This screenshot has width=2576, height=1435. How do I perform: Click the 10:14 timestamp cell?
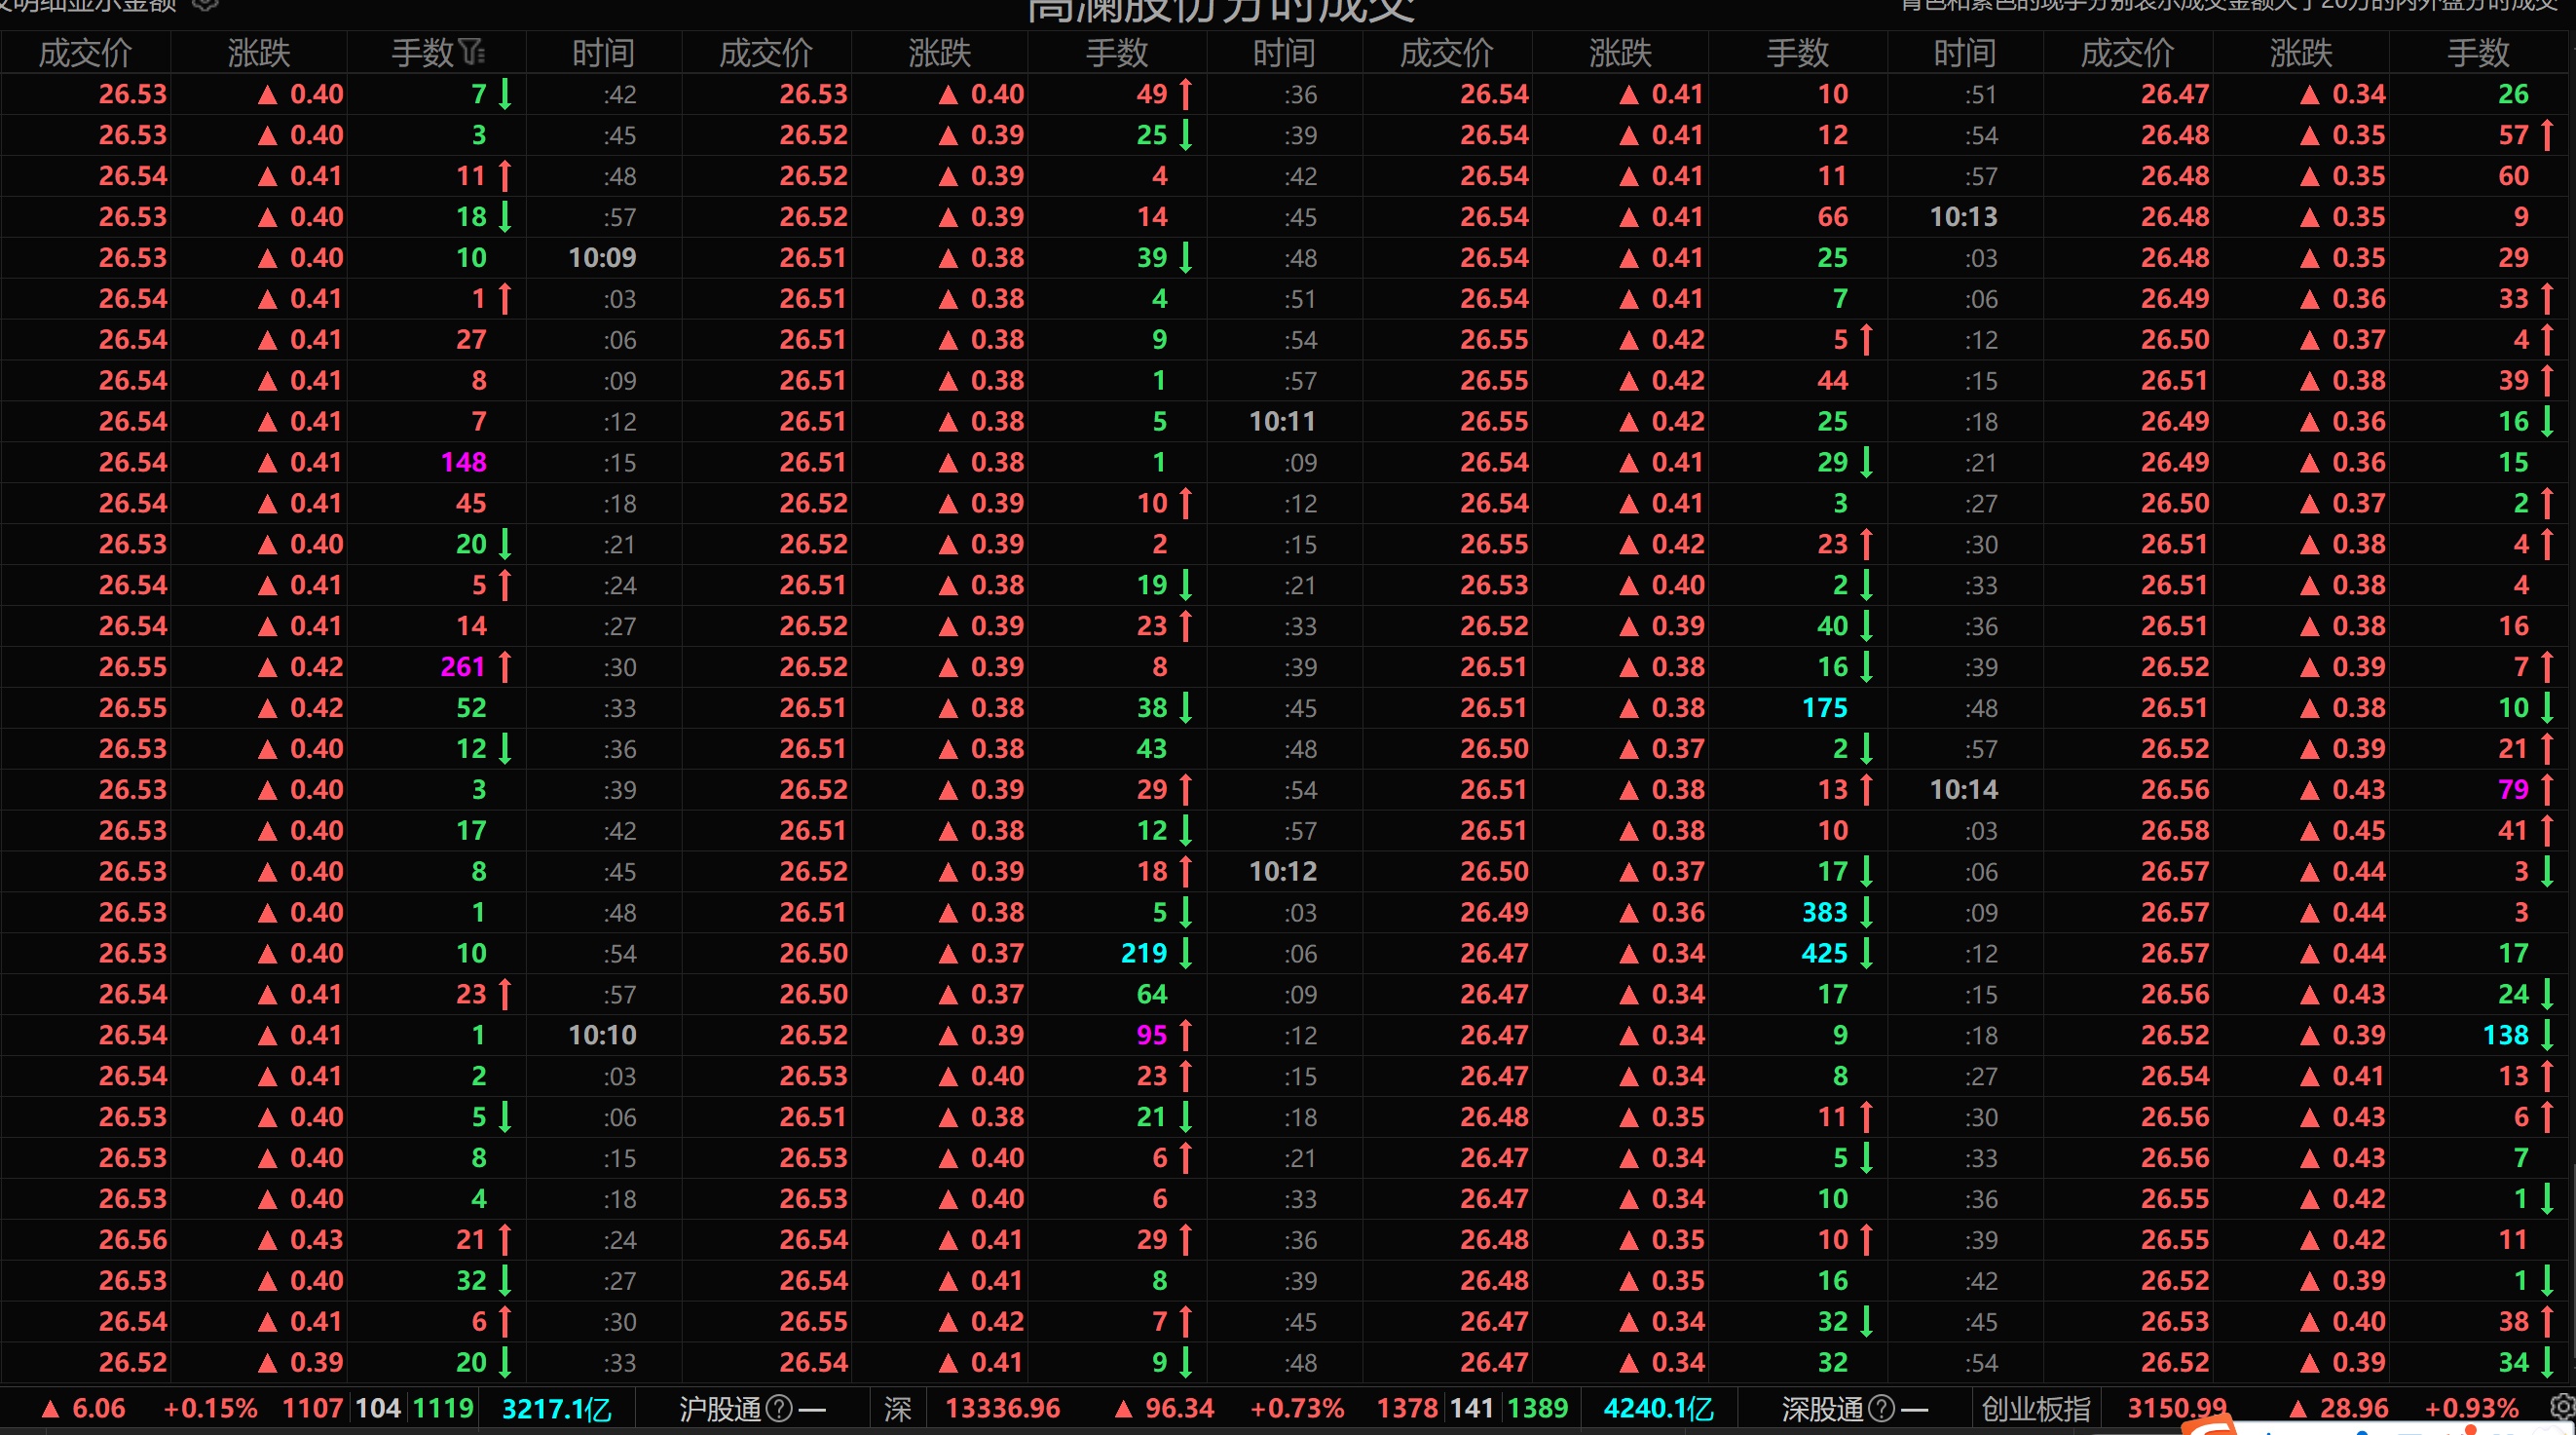pyautogui.click(x=1963, y=789)
